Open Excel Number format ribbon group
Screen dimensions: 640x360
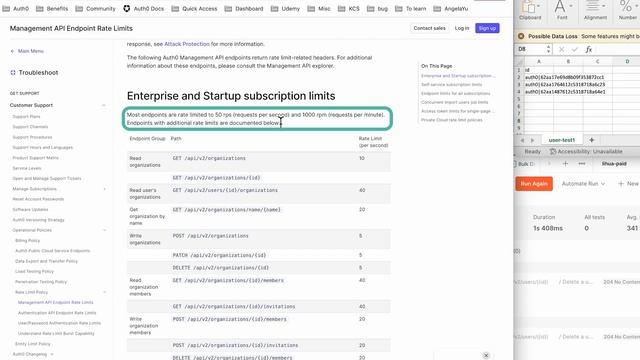[627, 11]
